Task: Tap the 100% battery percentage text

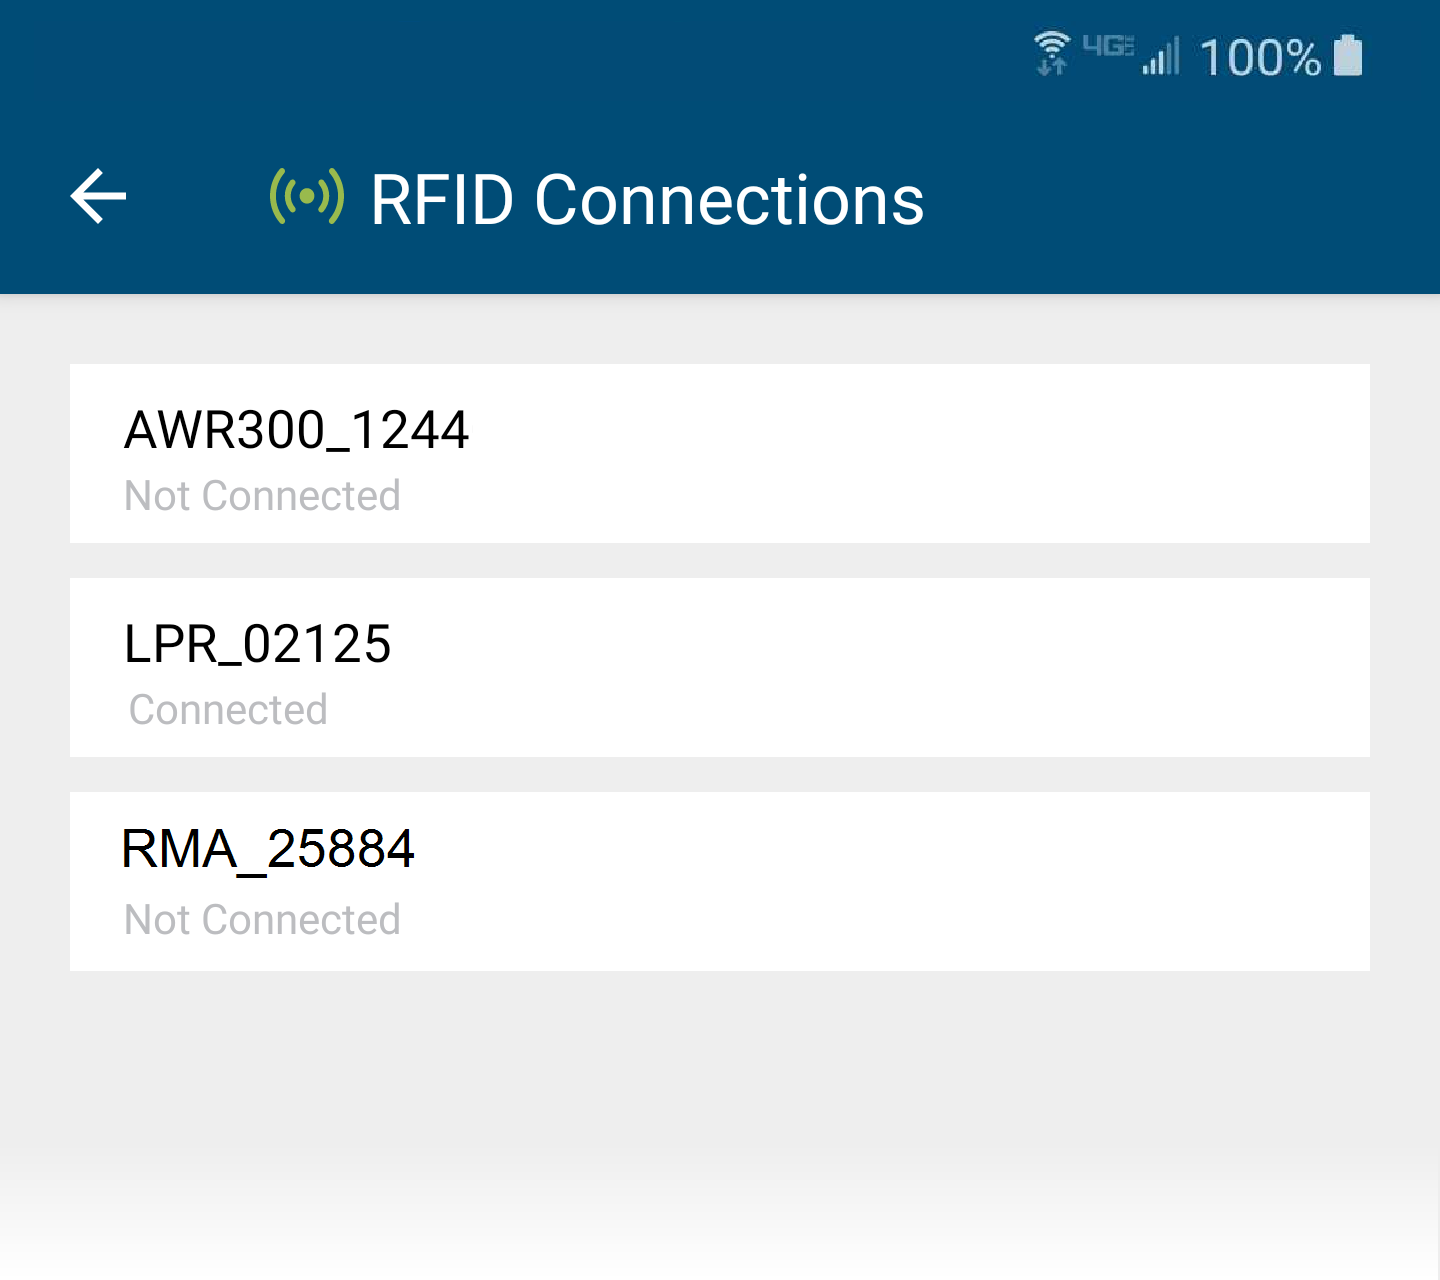Action: click(x=1260, y=58)
